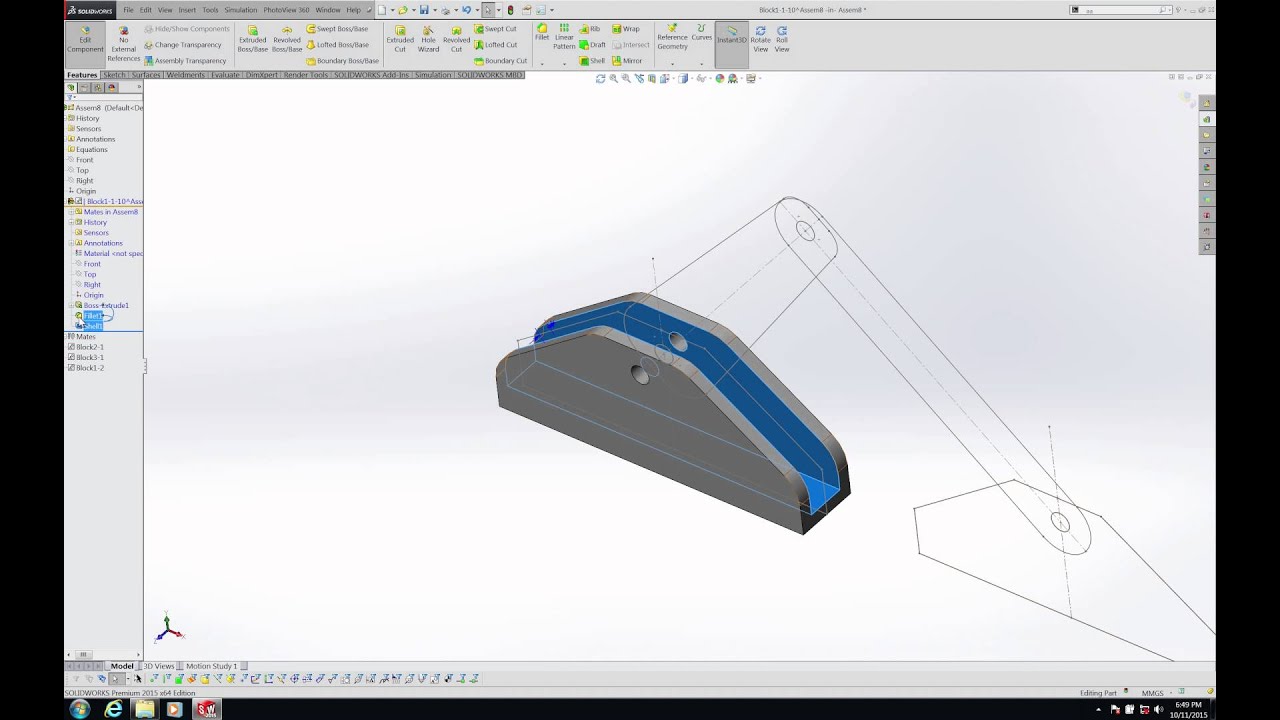Select Lofted Boss/Base
The height and width of the screenshot is (720, 1280).
(337, 45)
